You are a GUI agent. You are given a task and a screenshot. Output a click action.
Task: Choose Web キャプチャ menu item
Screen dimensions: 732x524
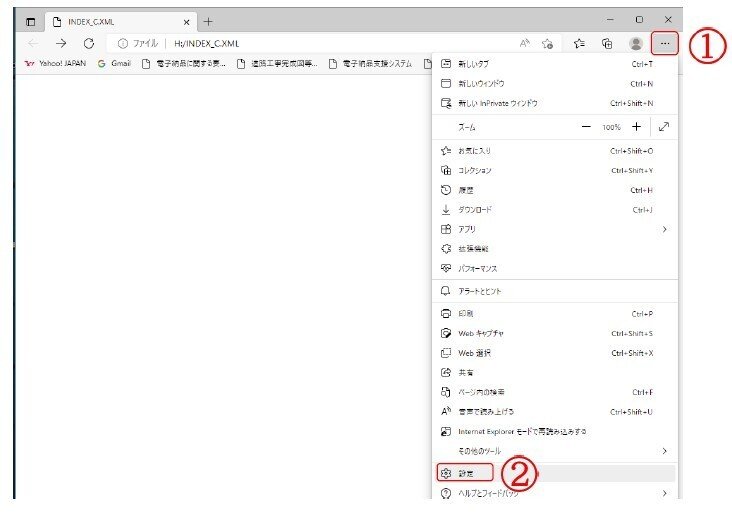(x=555, y=333)
